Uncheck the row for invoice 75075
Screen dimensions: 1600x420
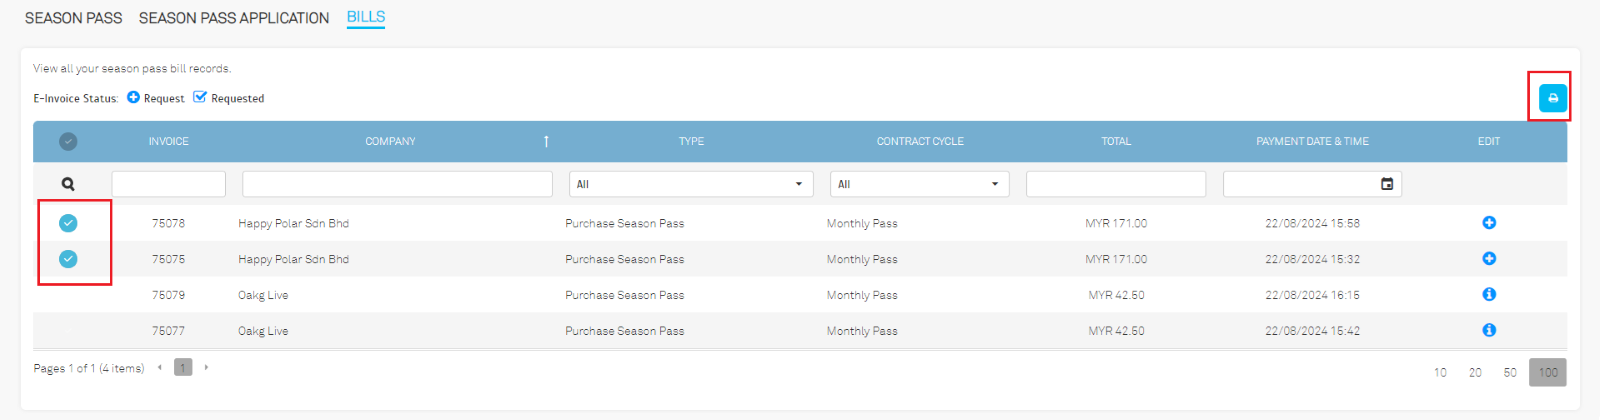[68, 259]
